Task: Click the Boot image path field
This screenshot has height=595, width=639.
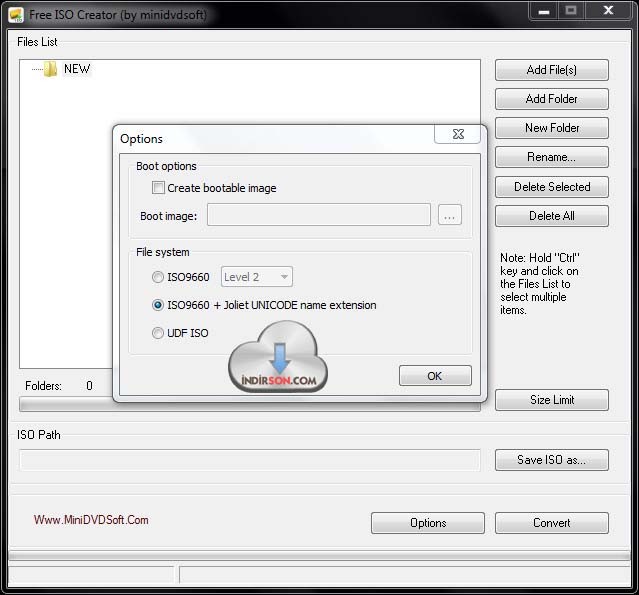Action: (x=319, y=215)
